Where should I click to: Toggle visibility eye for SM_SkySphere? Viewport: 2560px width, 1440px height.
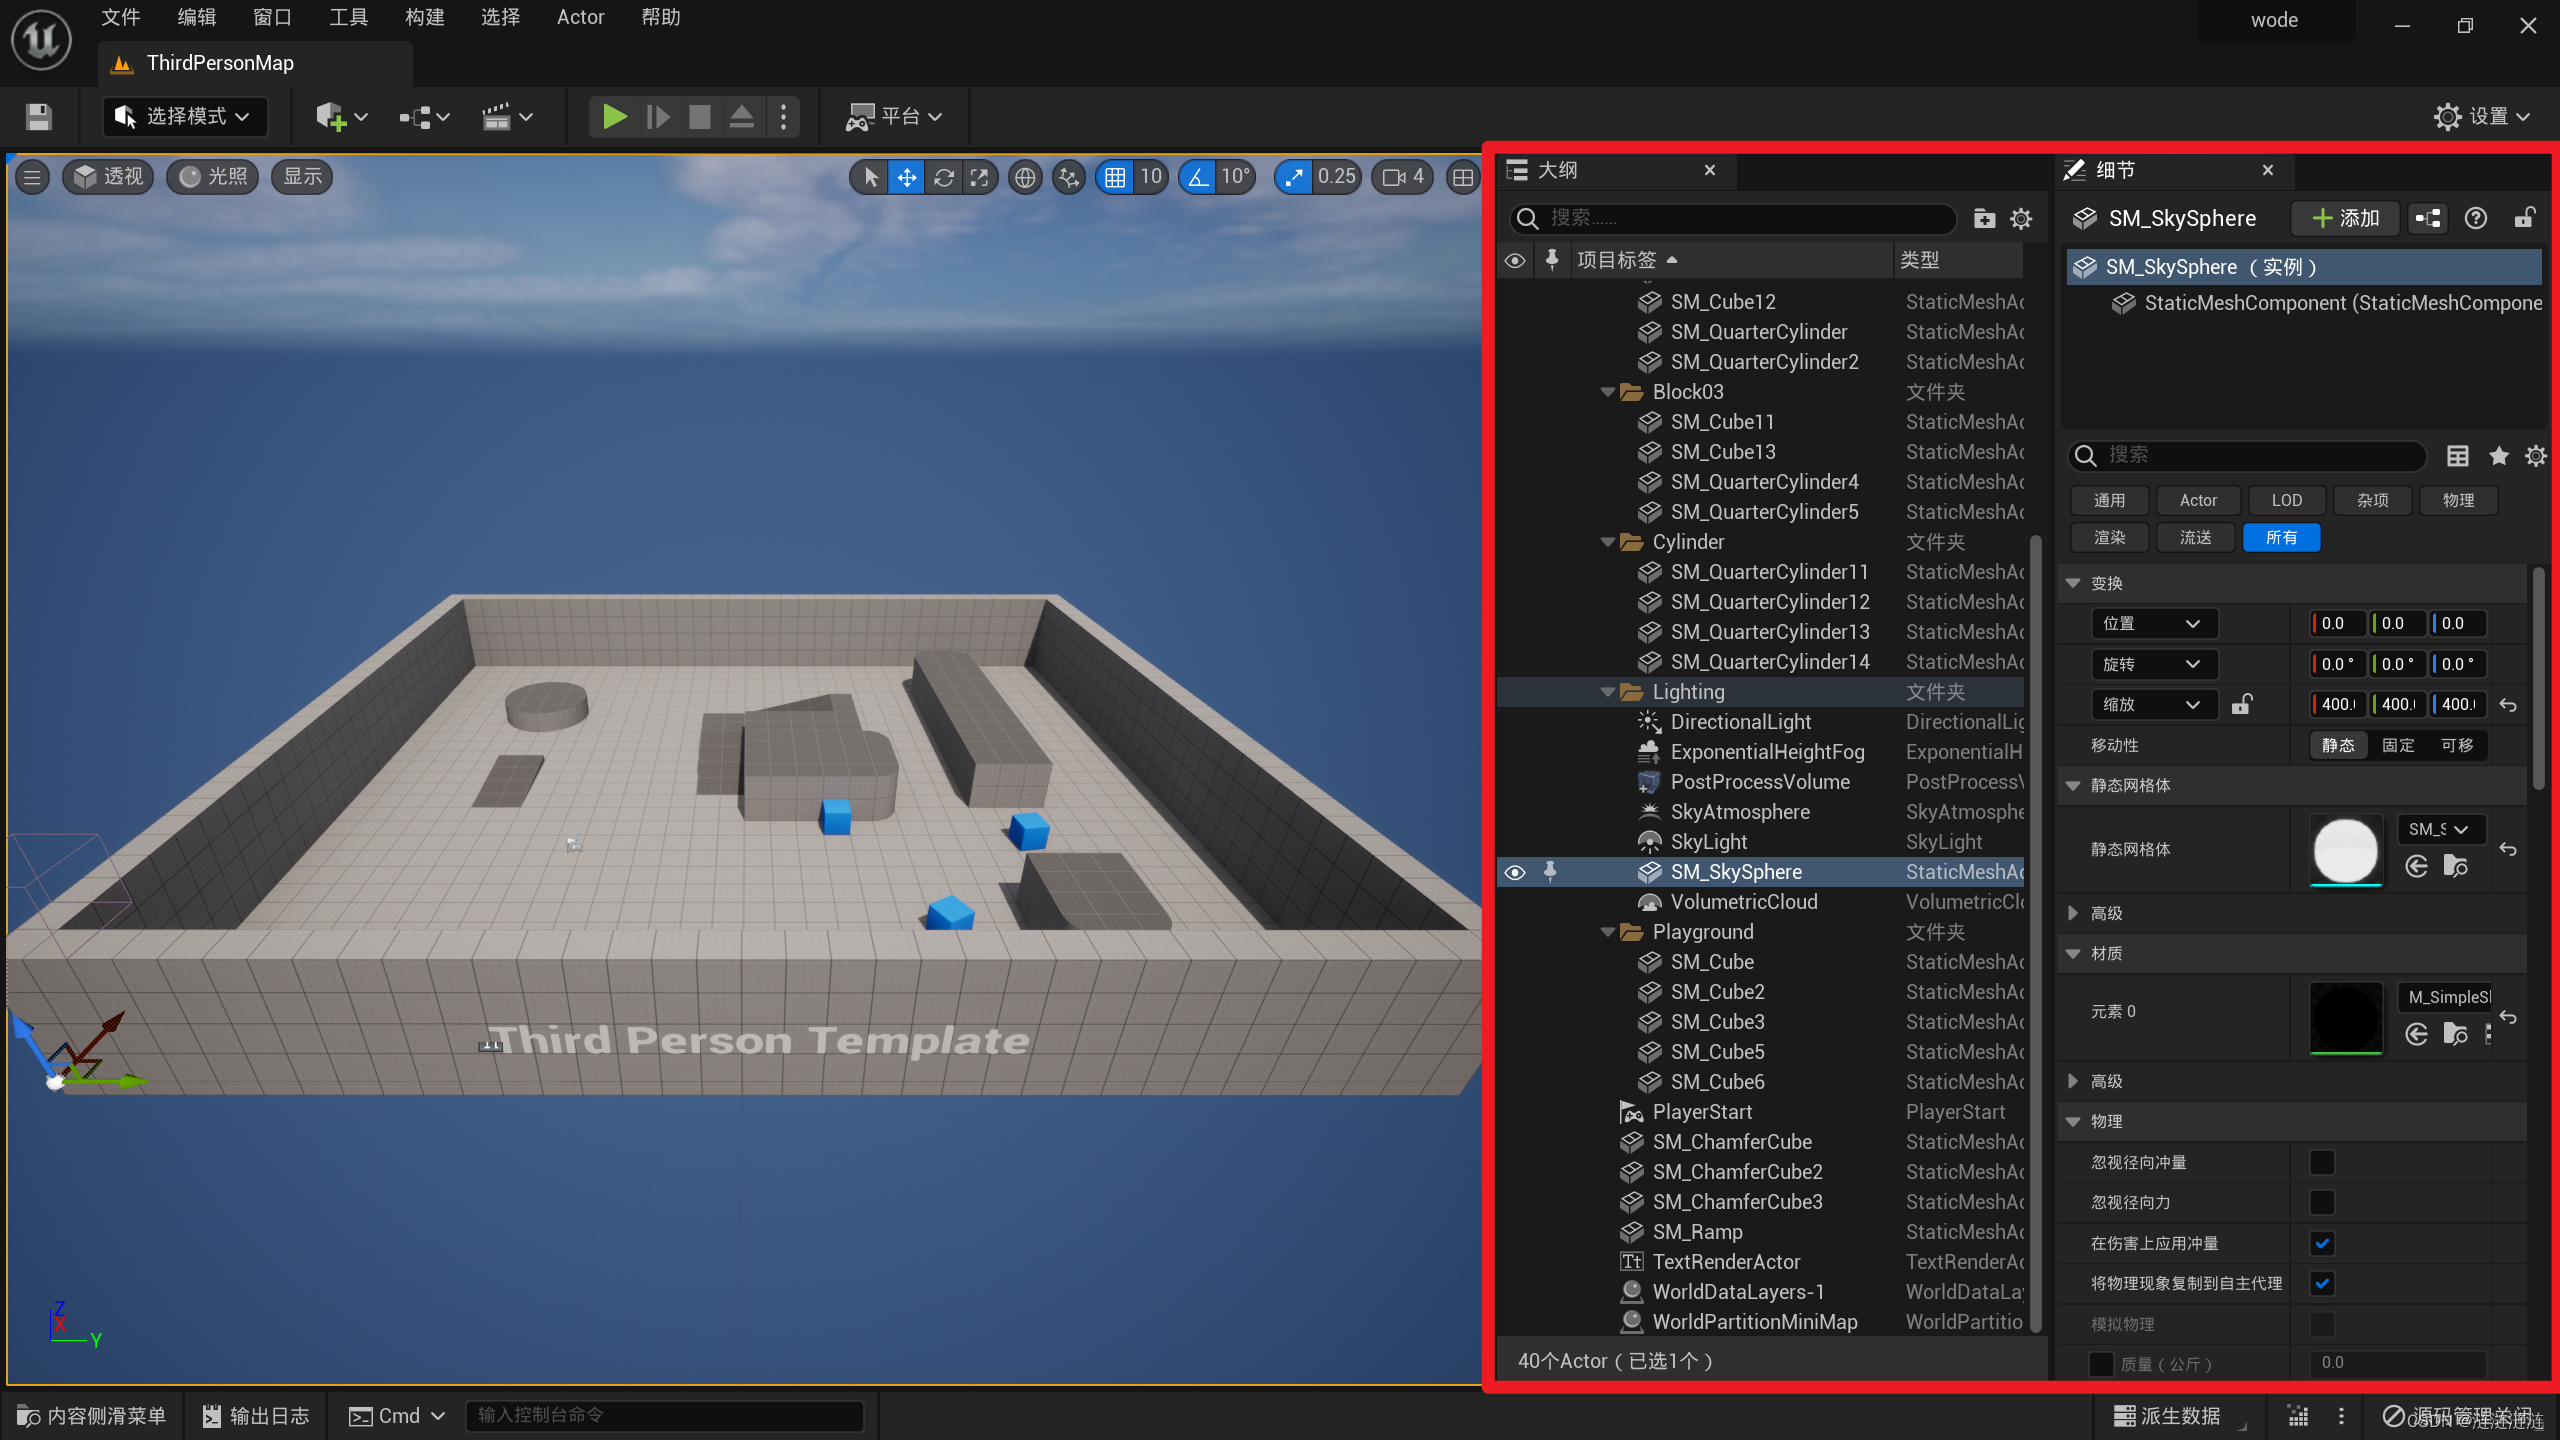click(x=1515, y=872)
